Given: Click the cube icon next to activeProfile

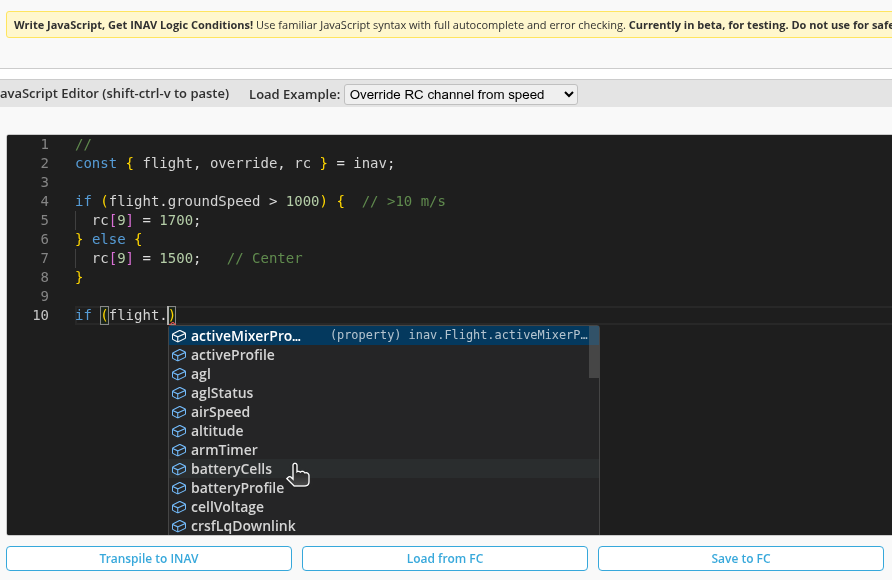Looking at the screenshot, I should click(x=179, y=355).
